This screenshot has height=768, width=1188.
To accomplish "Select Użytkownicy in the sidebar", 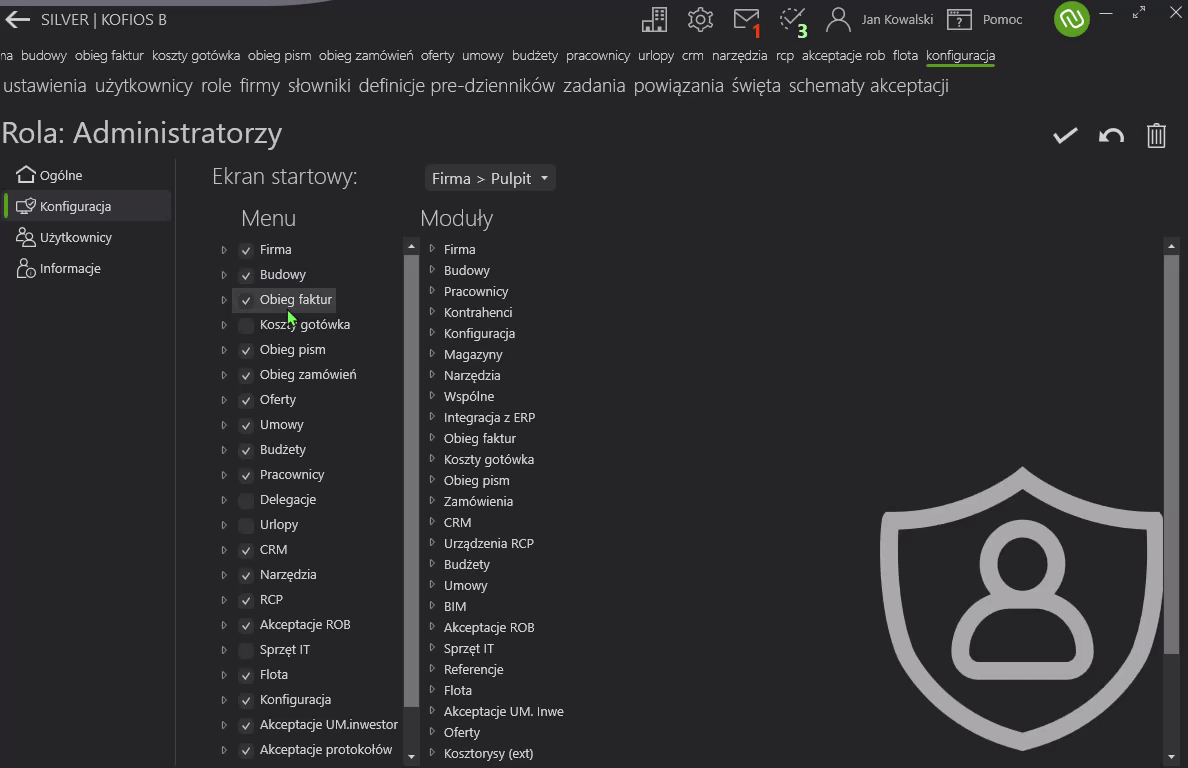I will [x=64, y=237].
